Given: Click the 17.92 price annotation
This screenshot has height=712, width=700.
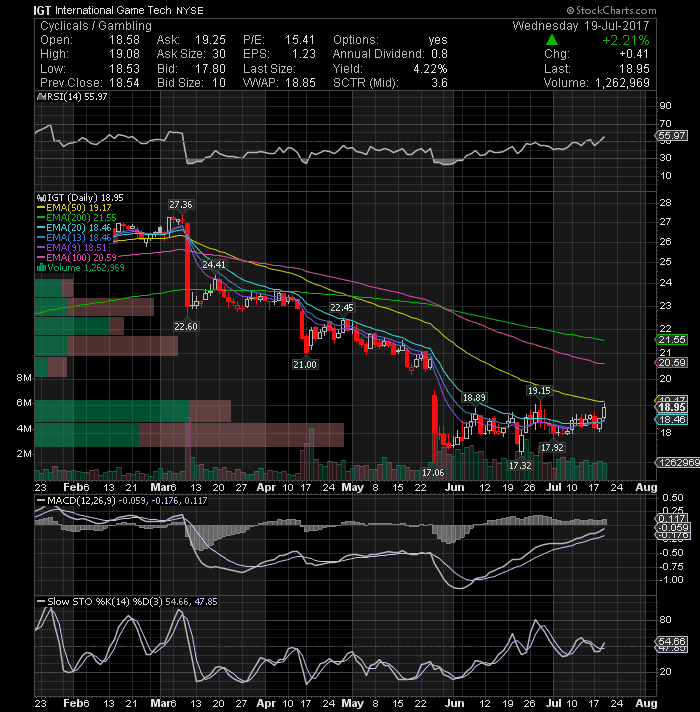Looking at the screenshot, I should click(552, 447).
